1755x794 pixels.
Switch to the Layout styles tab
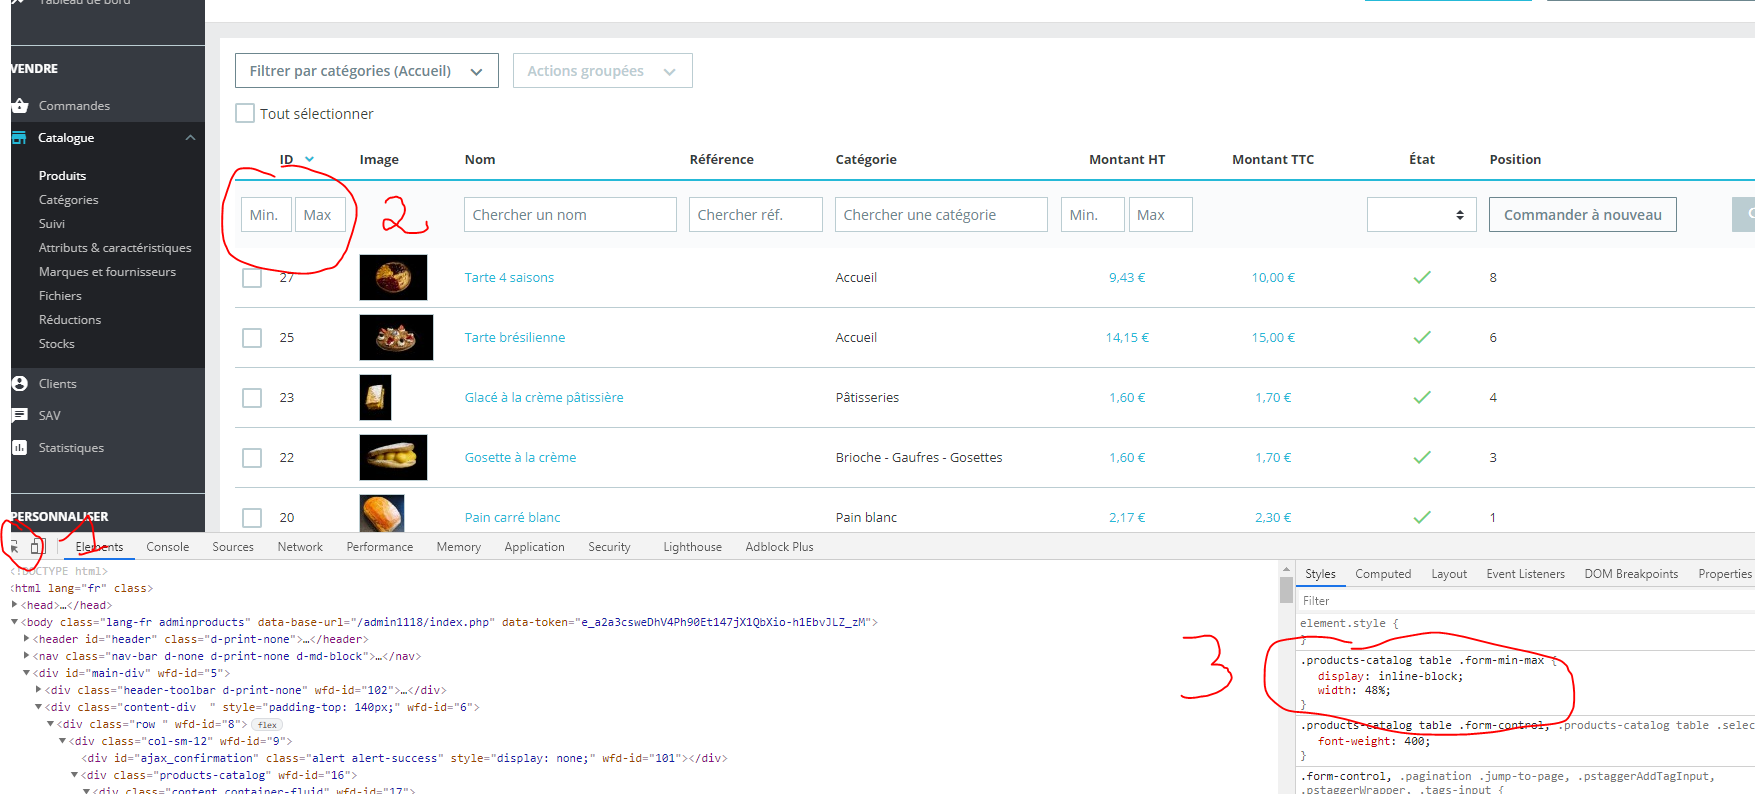[x=1449, y=574]
